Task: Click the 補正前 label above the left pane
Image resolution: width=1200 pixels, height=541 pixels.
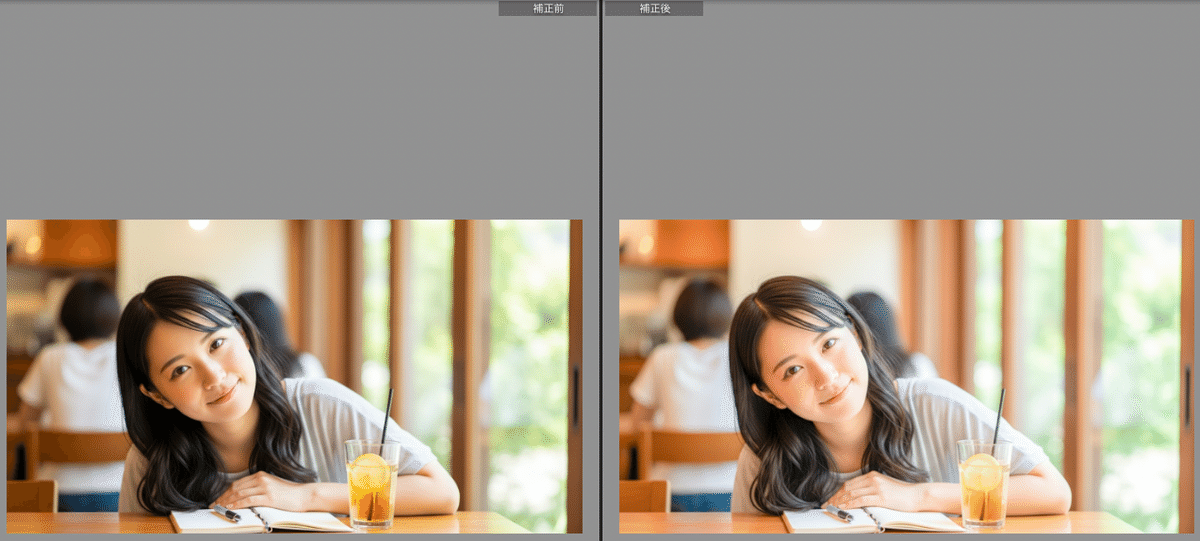Action: [x=547, y=8]
